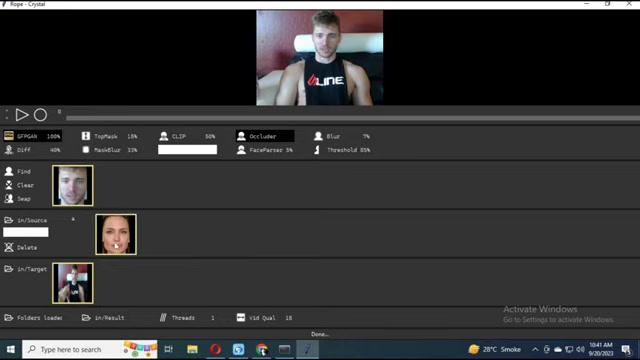
Task: Select the TopMask icon
Action: tap(86, 136)
